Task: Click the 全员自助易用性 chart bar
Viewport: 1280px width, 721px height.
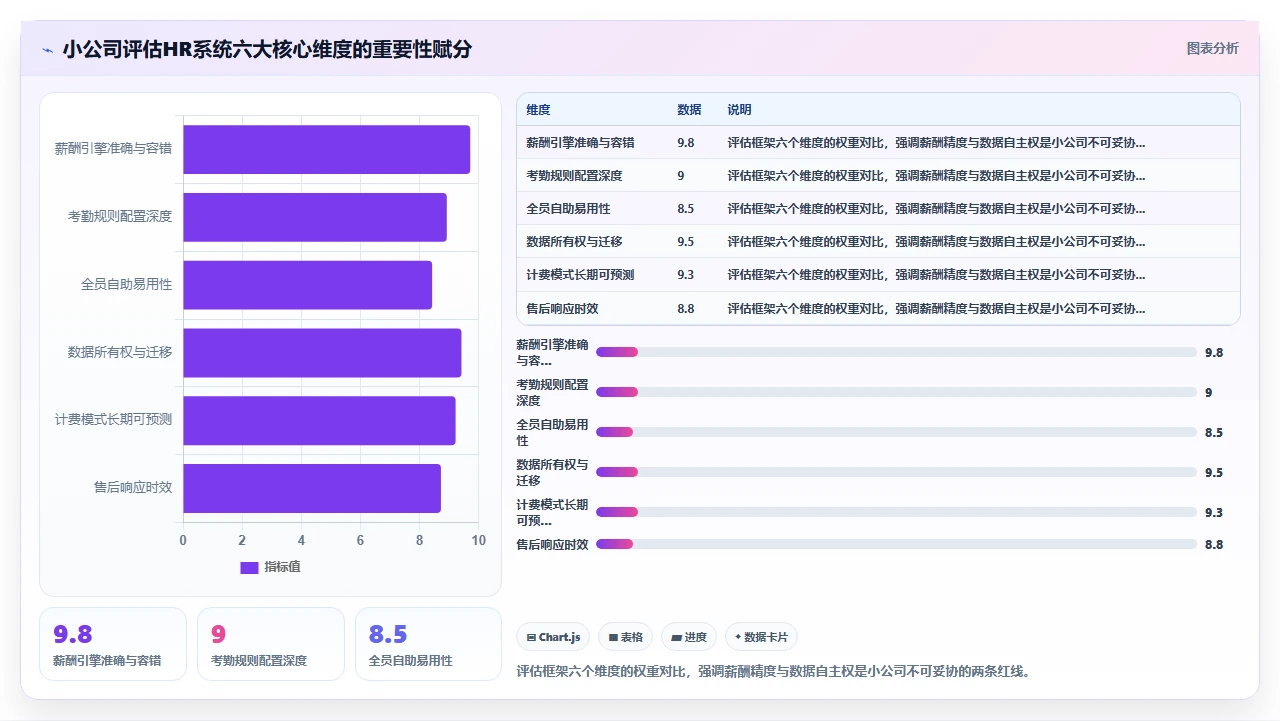Action: (307, 285)
